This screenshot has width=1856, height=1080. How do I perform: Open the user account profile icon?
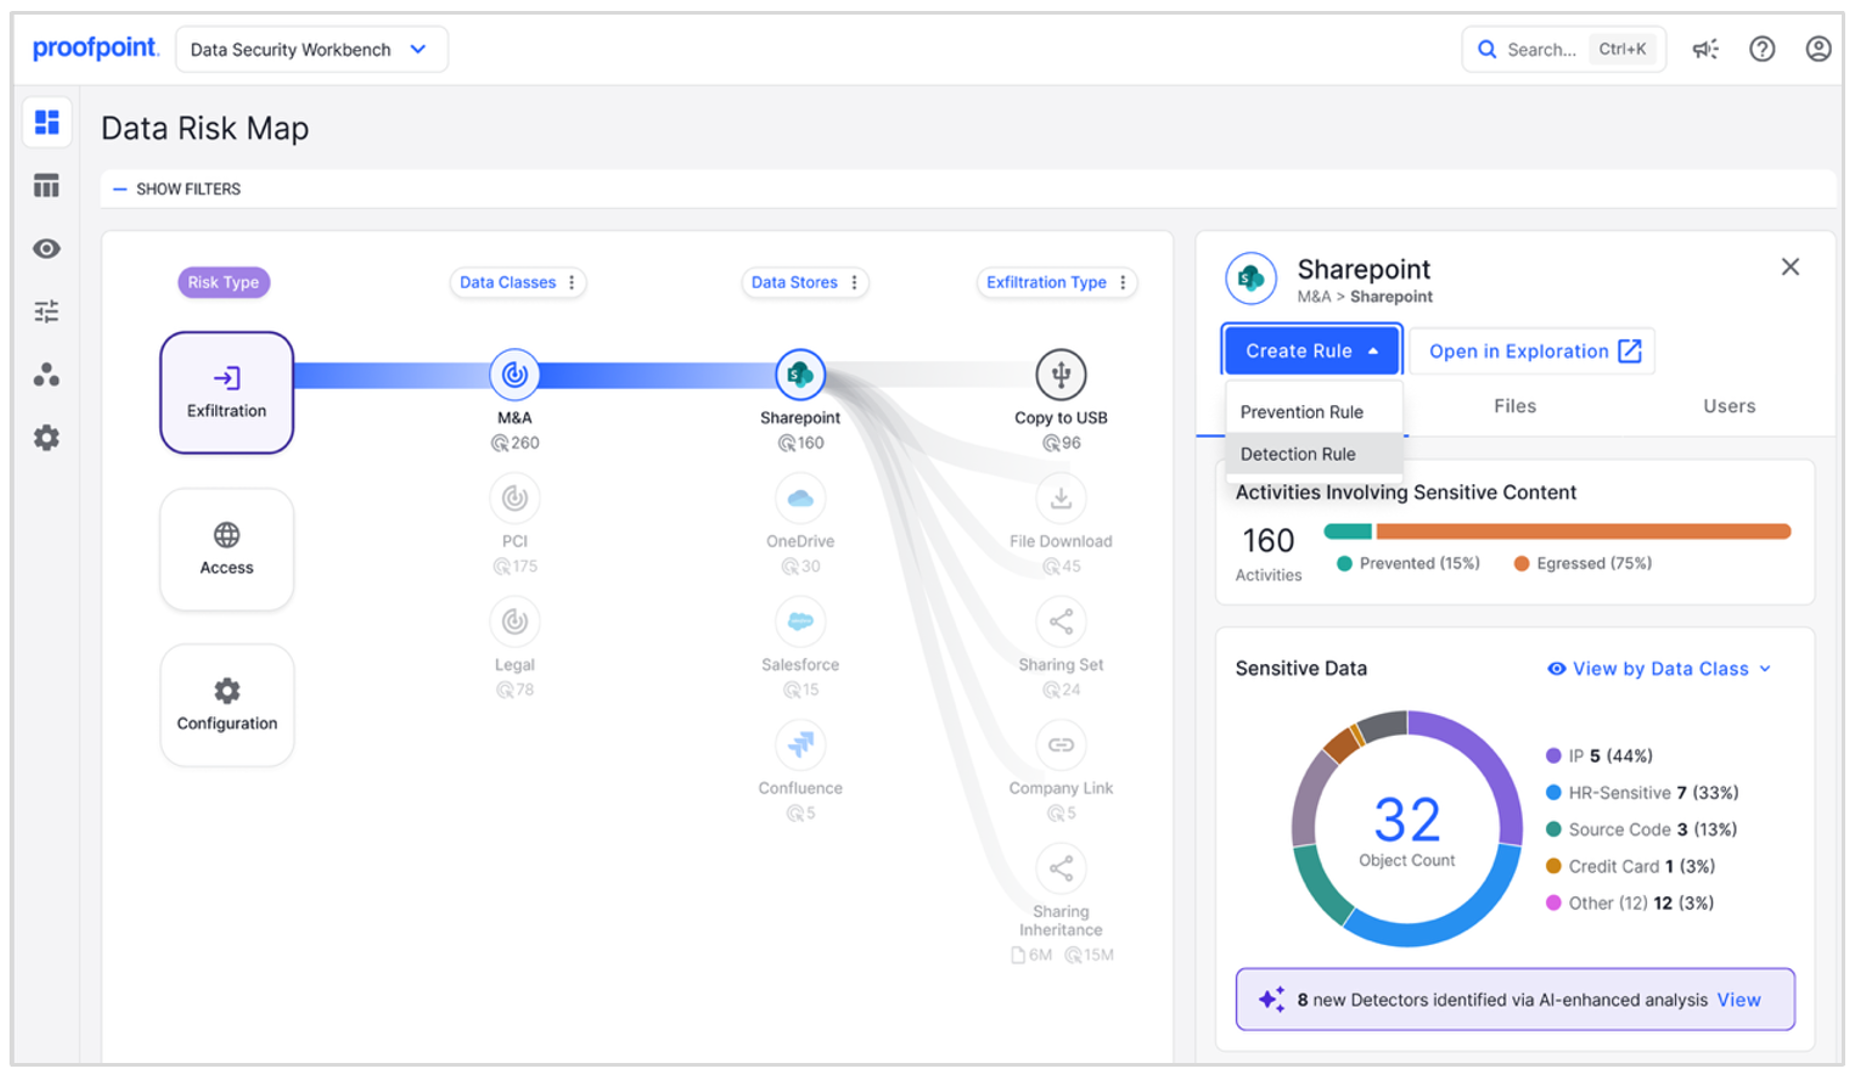click(x=1818, y=49)
